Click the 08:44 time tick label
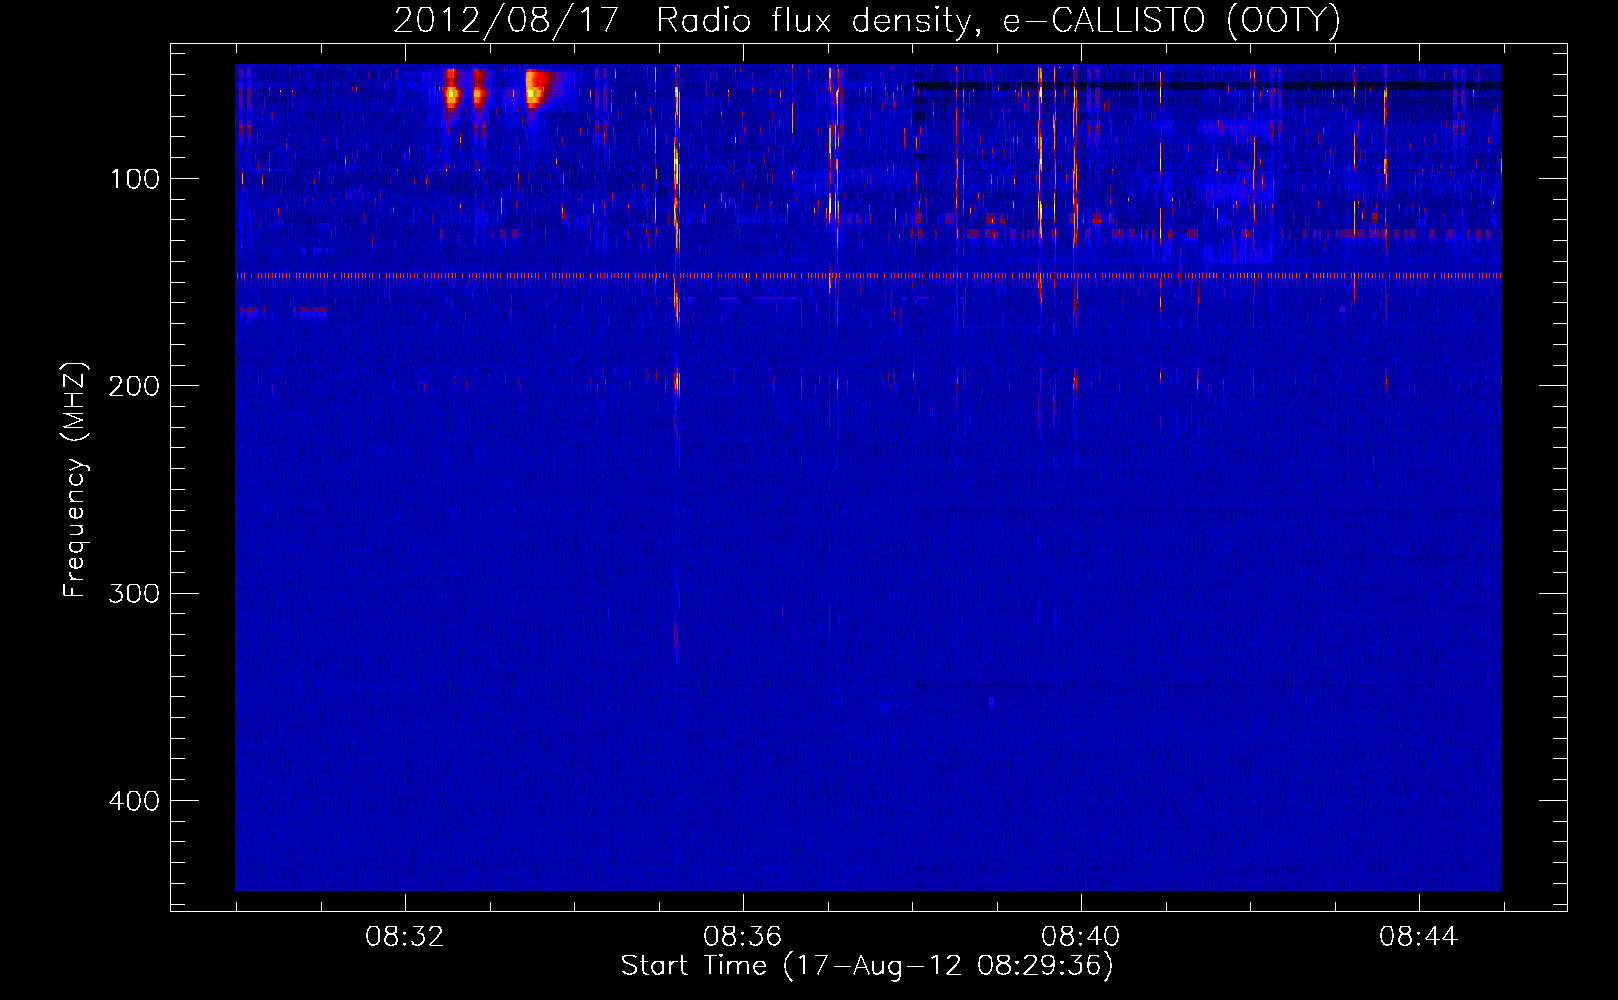Viewport: 1618px width, 1000px height. point(1418,937)
